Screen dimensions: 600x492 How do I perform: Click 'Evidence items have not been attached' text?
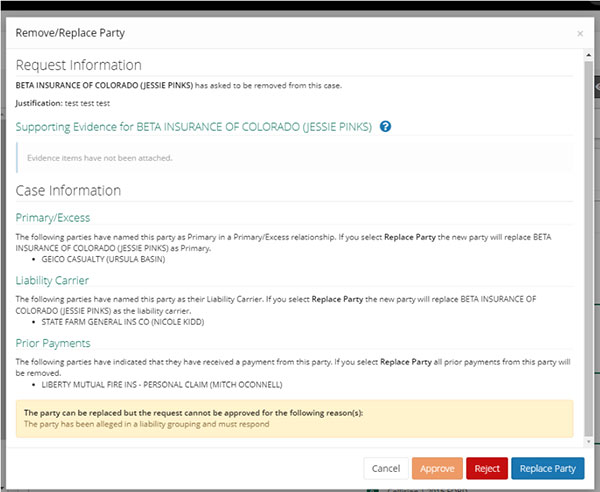pos(100,158)
